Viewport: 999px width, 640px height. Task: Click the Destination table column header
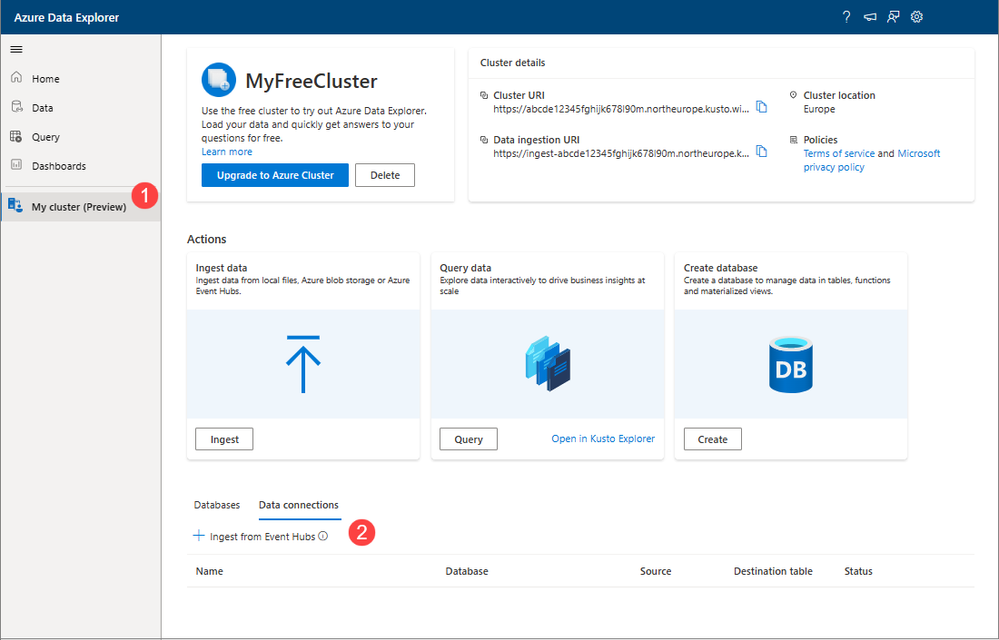[773, 571]
